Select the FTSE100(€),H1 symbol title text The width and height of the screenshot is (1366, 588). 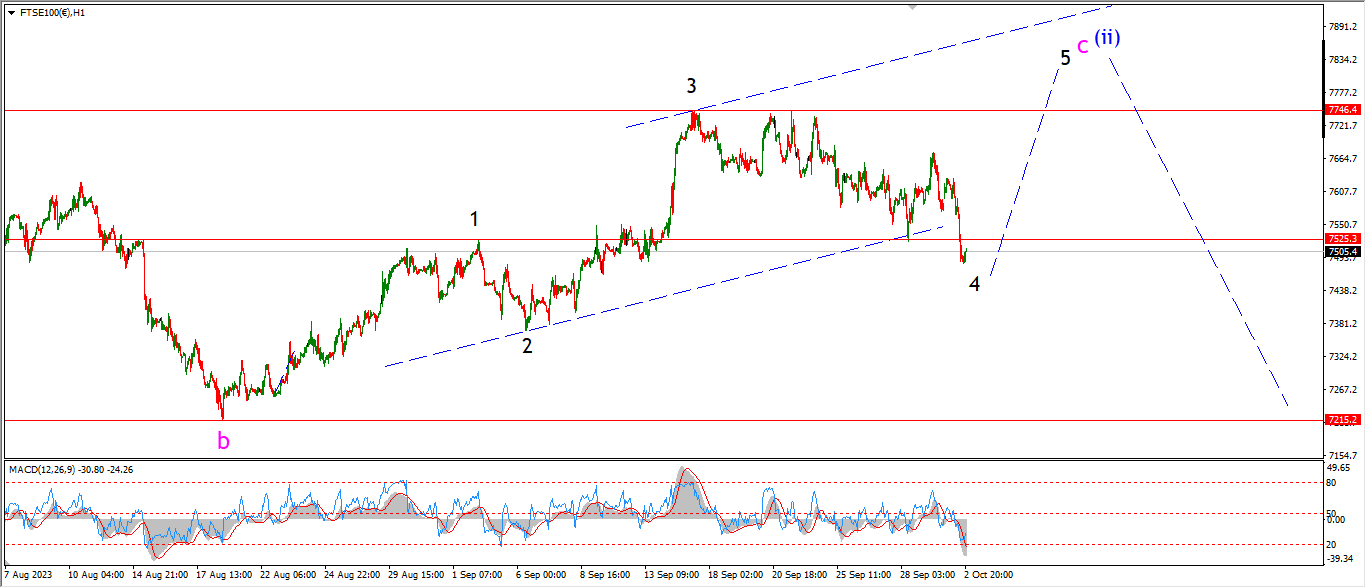[52, 13]
